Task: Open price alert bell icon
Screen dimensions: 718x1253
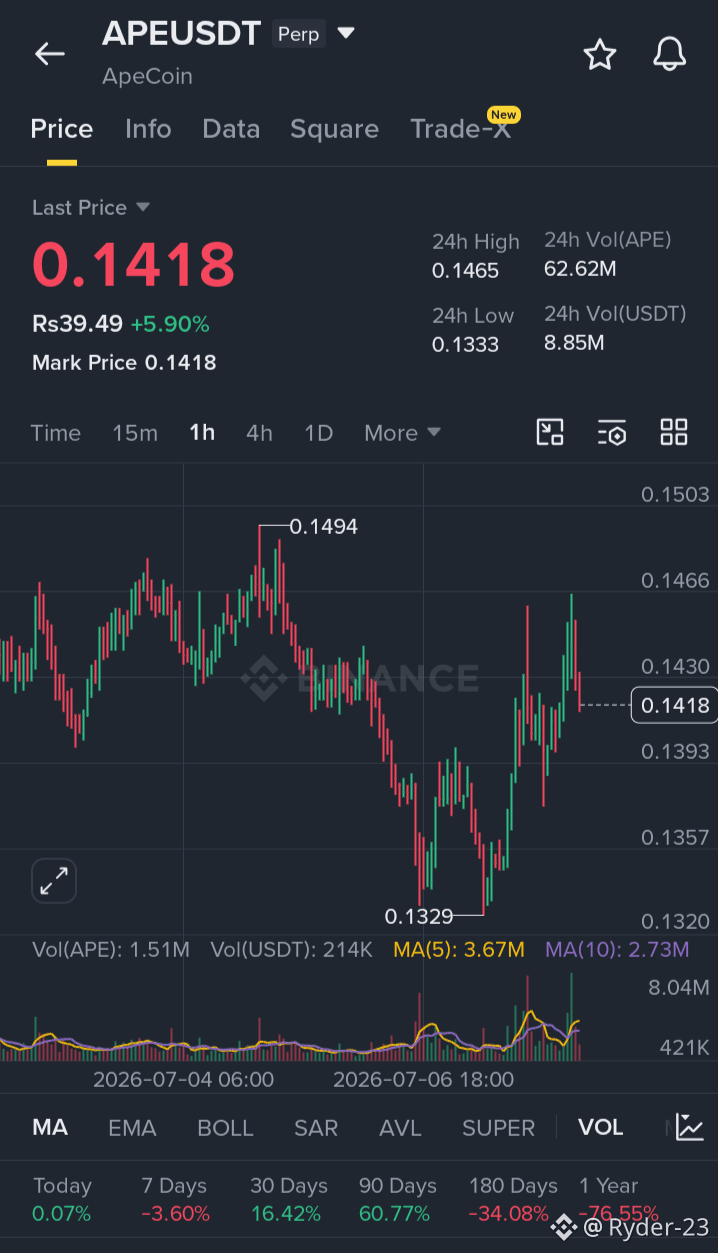Action: 670,54
